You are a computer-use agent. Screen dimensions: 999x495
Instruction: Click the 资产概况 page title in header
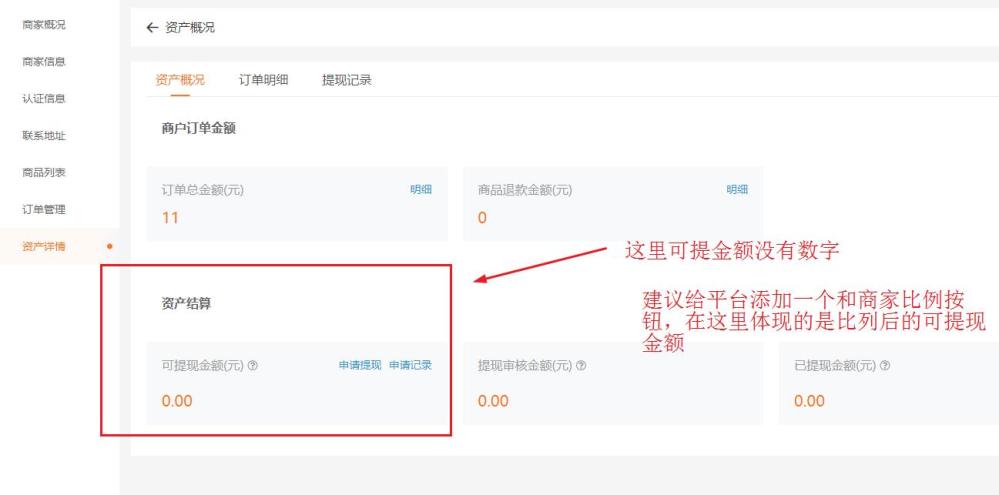pos(190,27)
